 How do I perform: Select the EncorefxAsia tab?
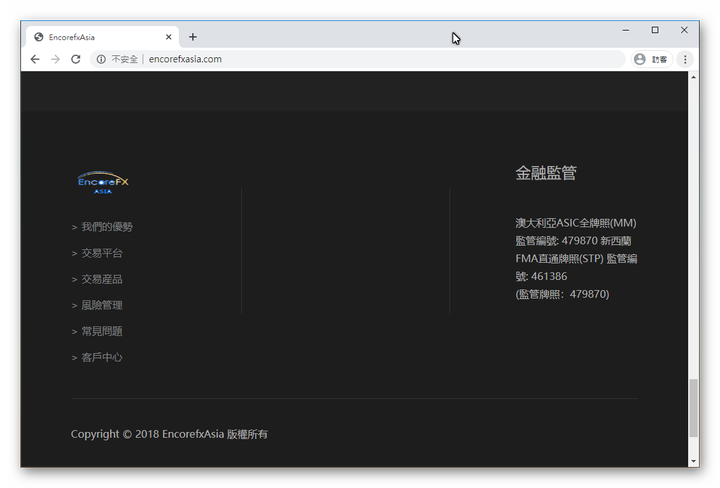click(102, 37)
